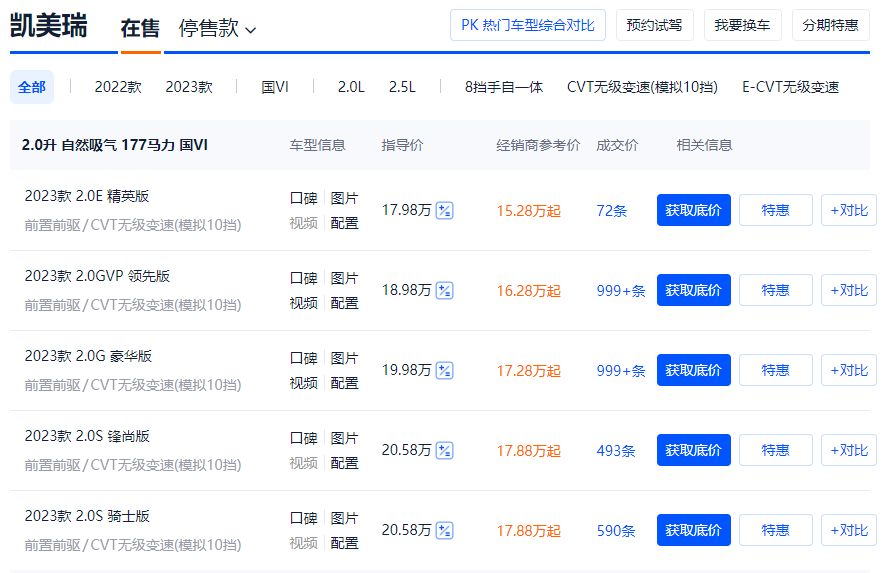Click 特惠 for 2.0E 精英版
The height and width of the screenshot is (573, 883).
click(x=775, y=210)
